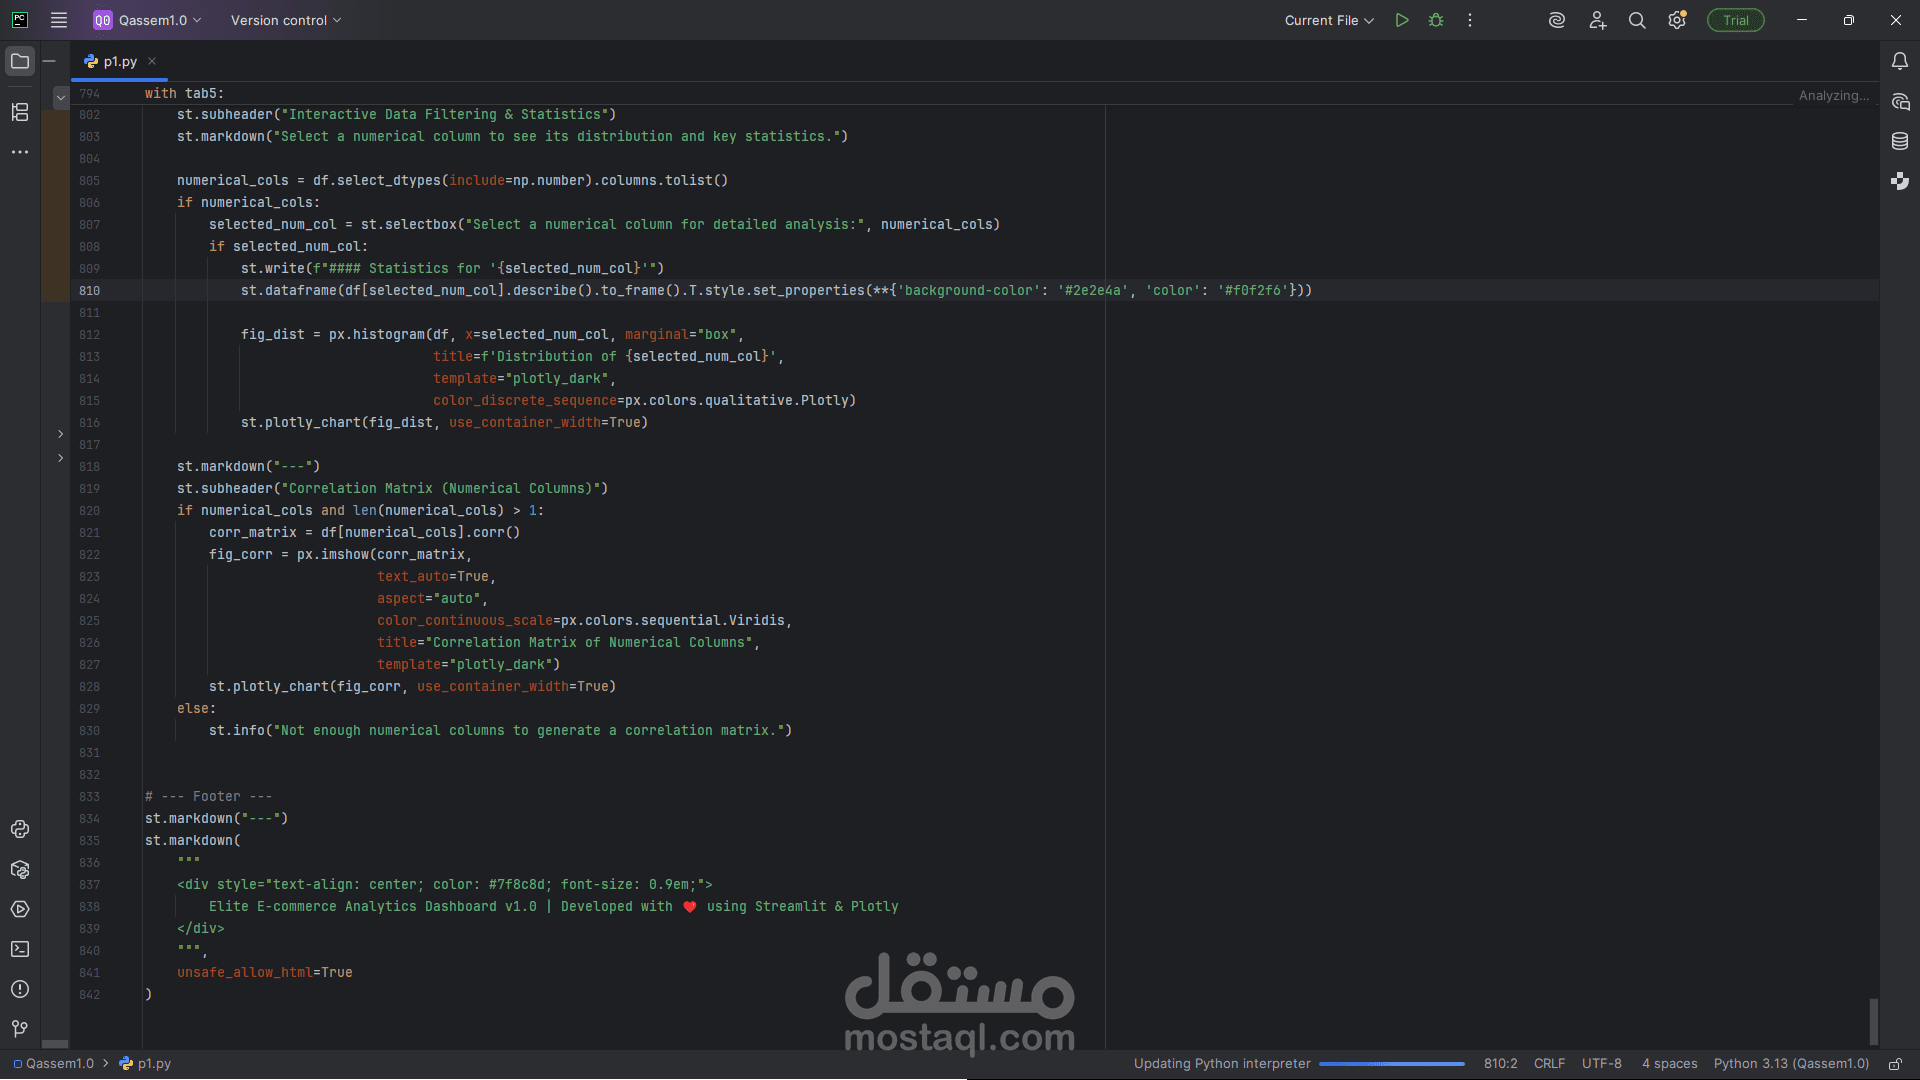Debug the current file with bug icon
Image resolution: width=1920 pixels, height=1080 pixels.
[x=1436, y=20]
